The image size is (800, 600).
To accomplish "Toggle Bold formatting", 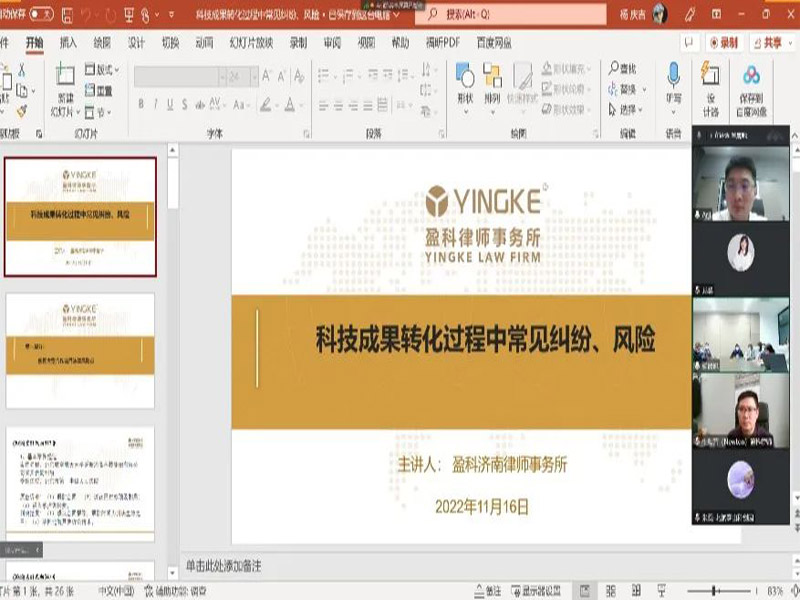I will 141,105.
